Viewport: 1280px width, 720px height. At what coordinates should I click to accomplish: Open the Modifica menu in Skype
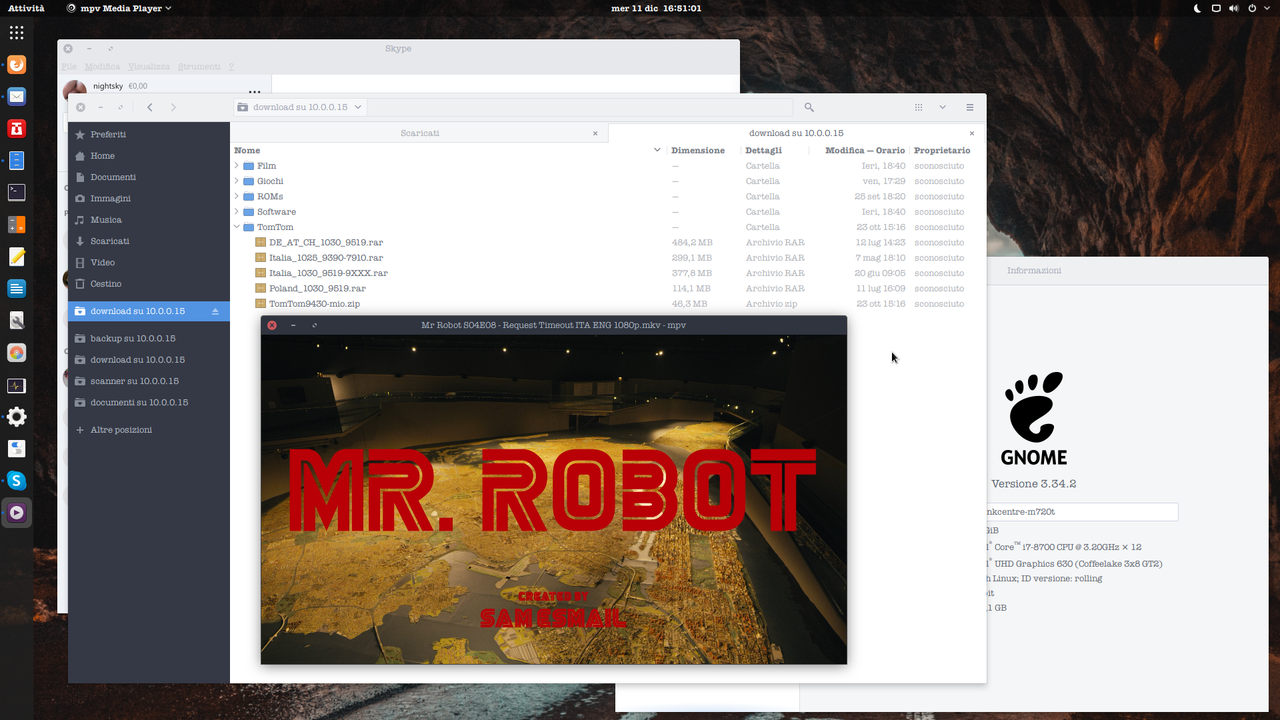click(x=102, y=67)
